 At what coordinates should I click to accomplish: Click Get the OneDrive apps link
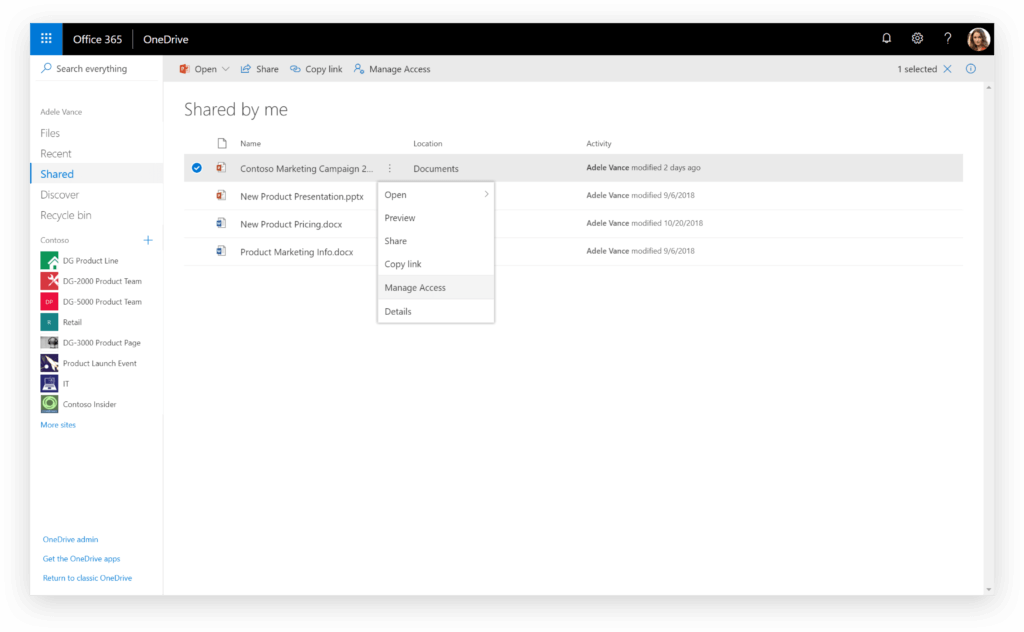click(82, 559)
